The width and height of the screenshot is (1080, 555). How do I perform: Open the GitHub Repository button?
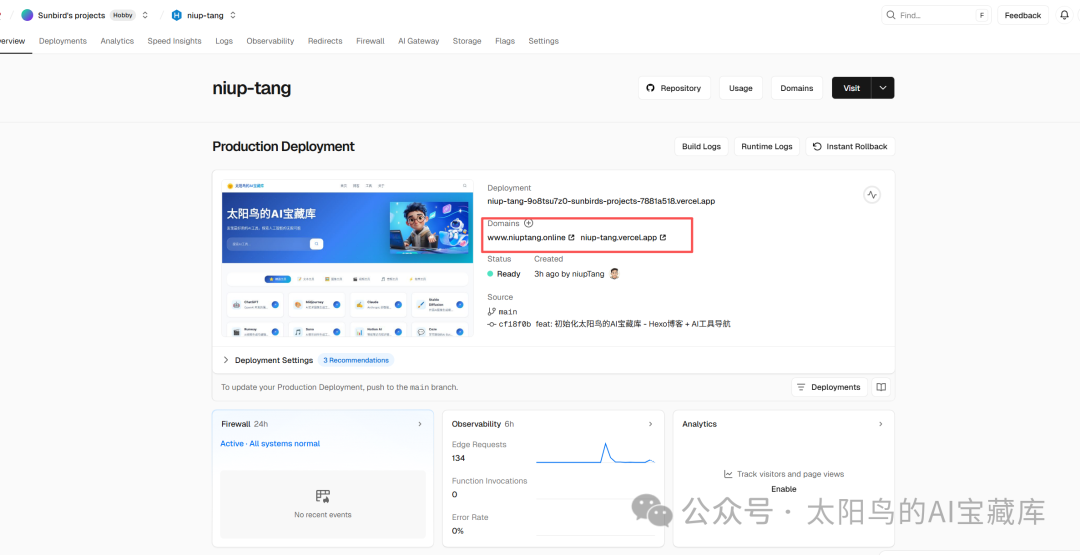coord(674,88)
